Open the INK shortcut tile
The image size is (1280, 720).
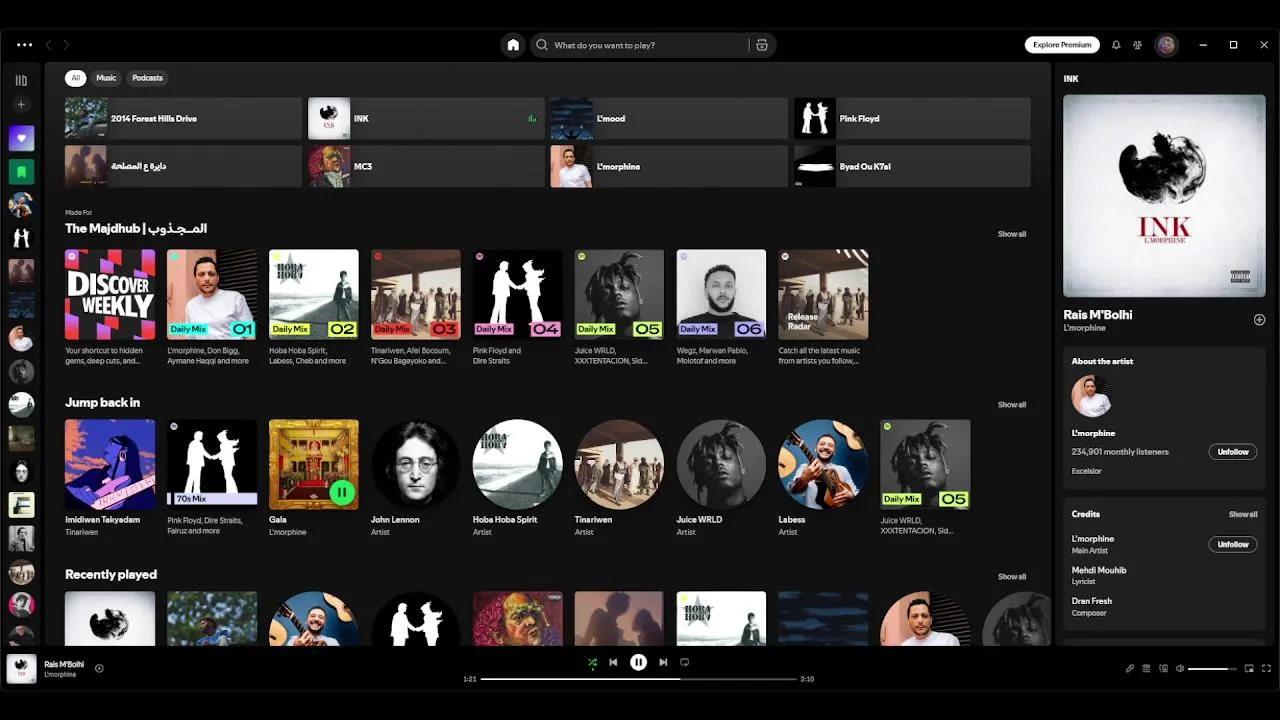(426, 118)
